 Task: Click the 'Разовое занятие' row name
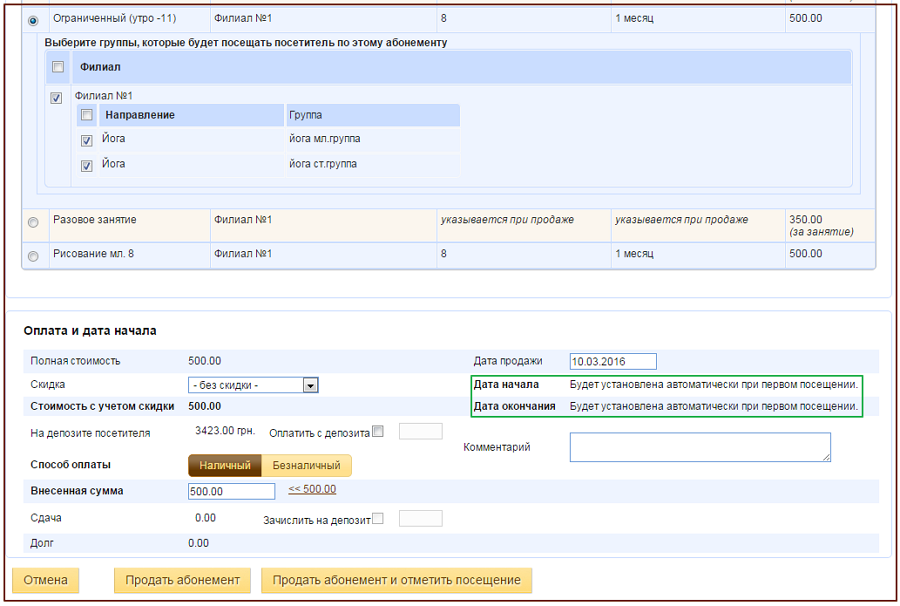point(95,219)
